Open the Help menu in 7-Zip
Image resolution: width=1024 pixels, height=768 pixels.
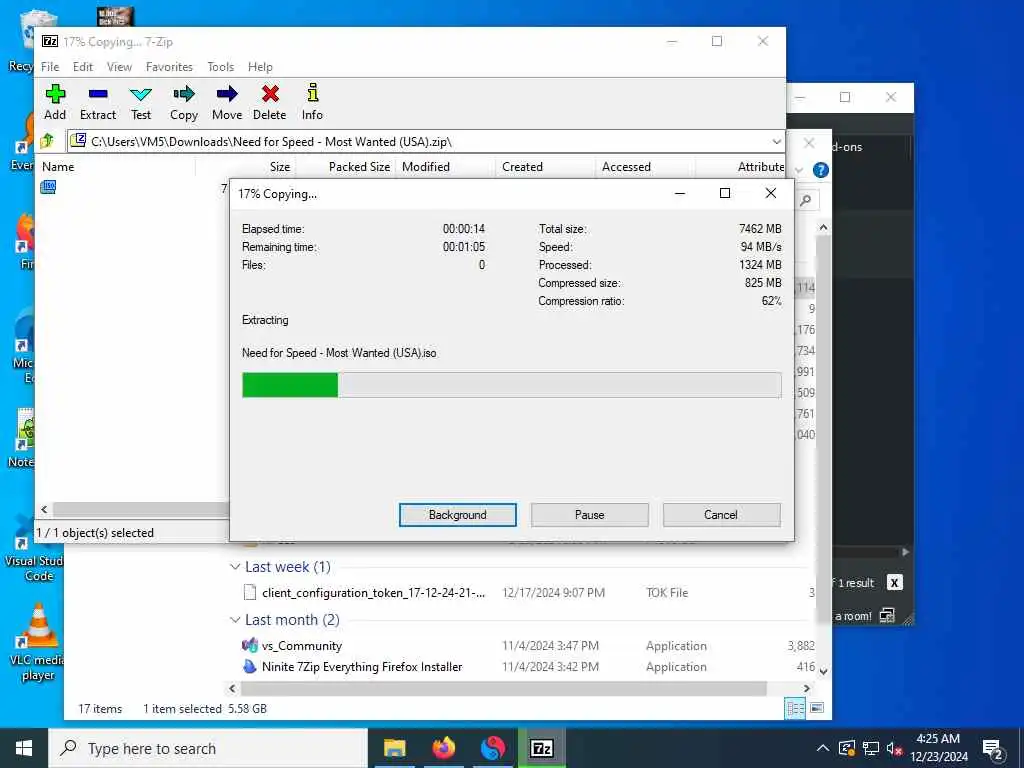[x=260, y=67]
